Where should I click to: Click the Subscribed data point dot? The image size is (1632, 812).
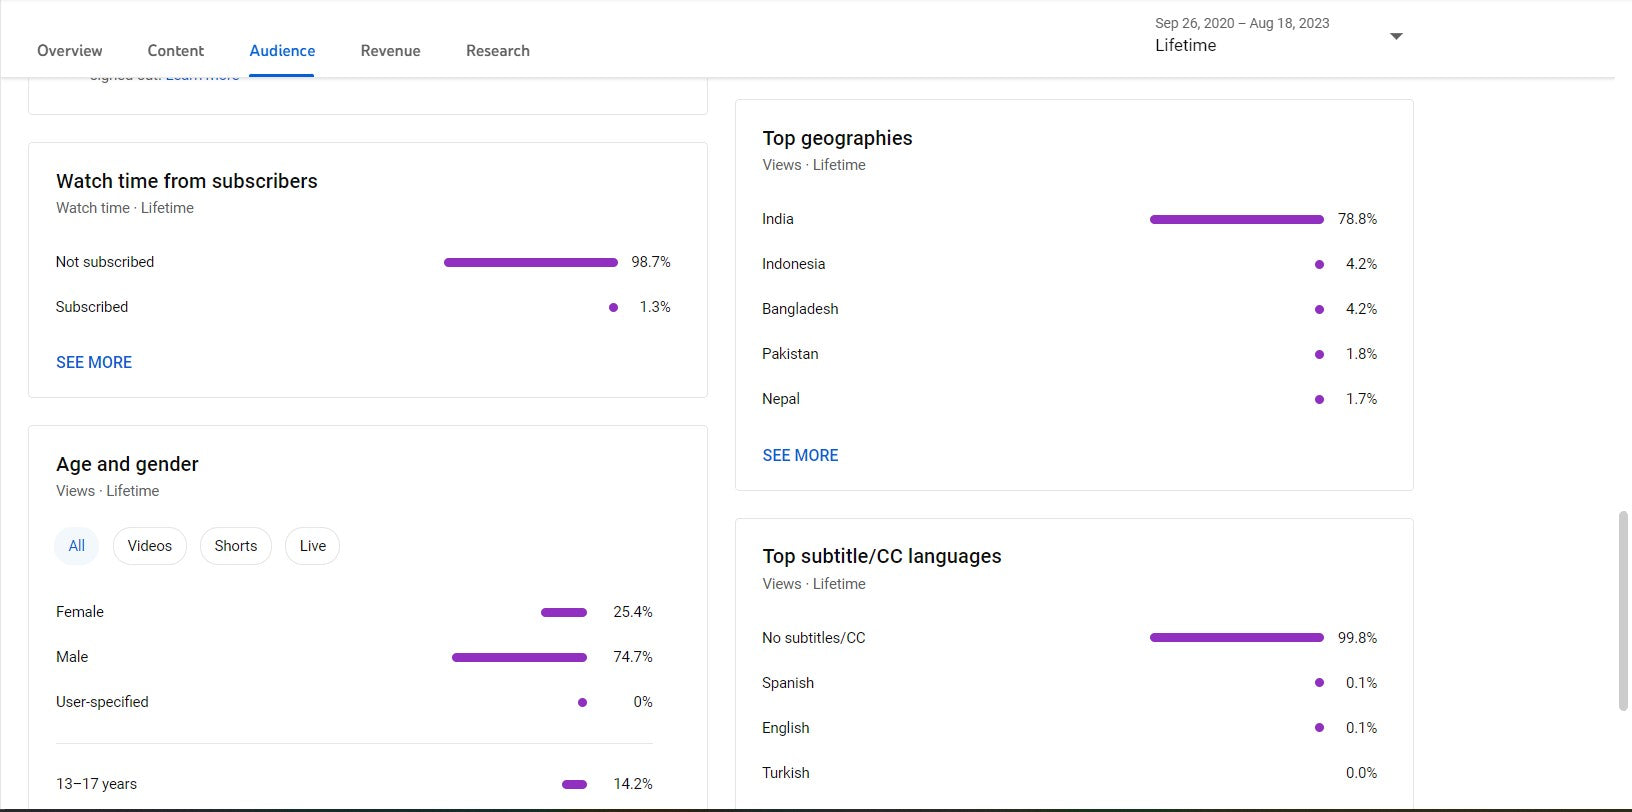613,307
